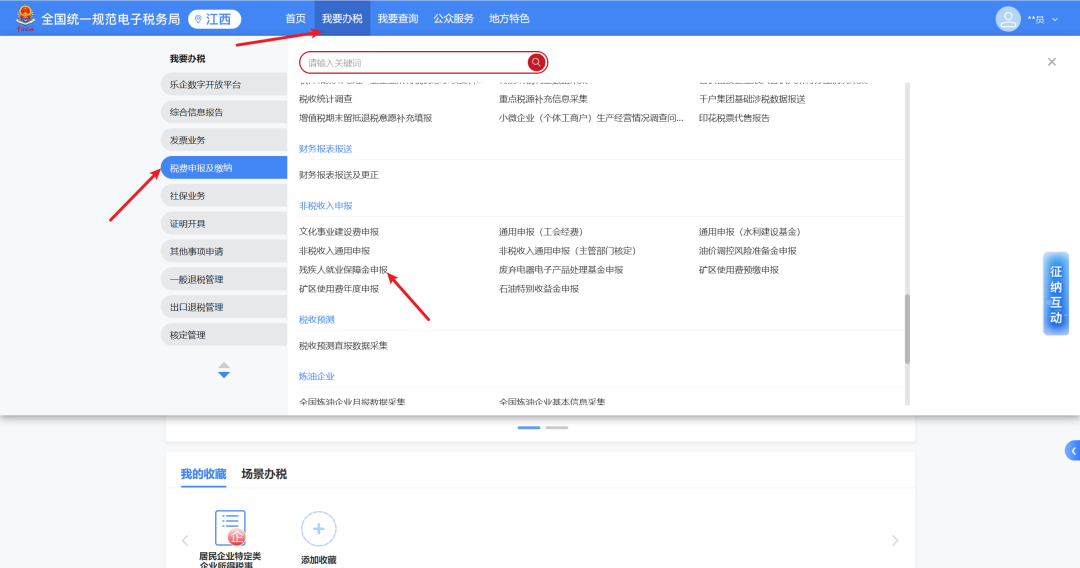The height and width of the screenshot is (568, 1080).
Task: Open 文化事业建设费申报 link
Action: click(339, 232)
